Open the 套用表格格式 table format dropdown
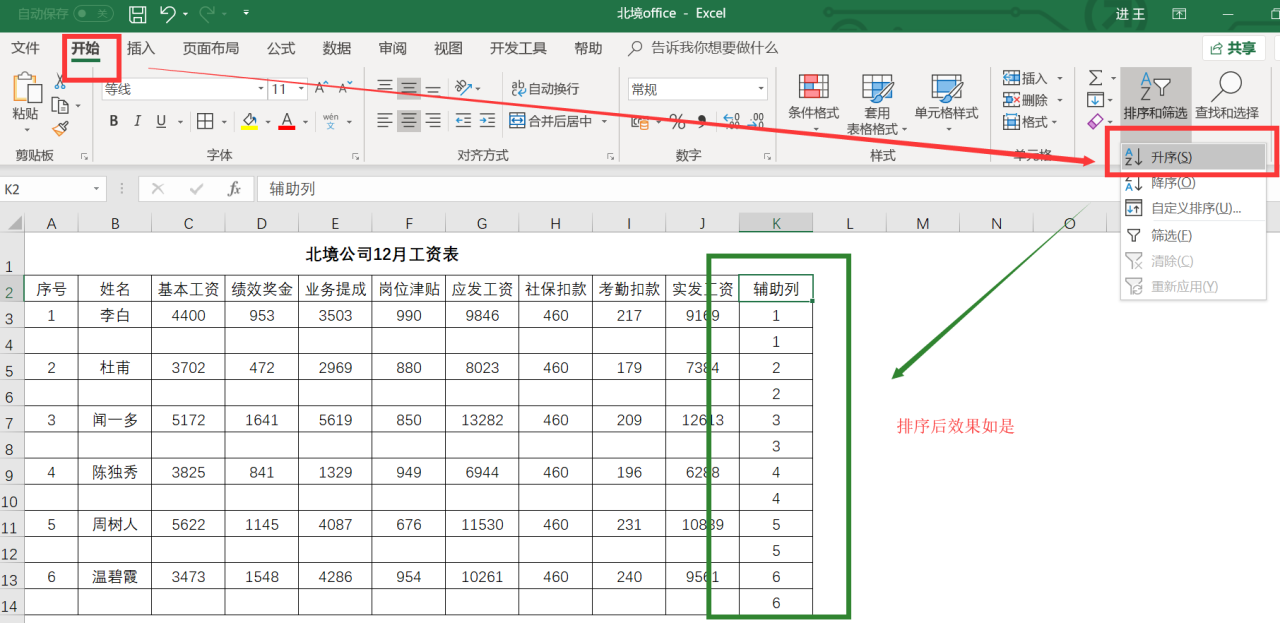1280x623 pixels. 877,103
